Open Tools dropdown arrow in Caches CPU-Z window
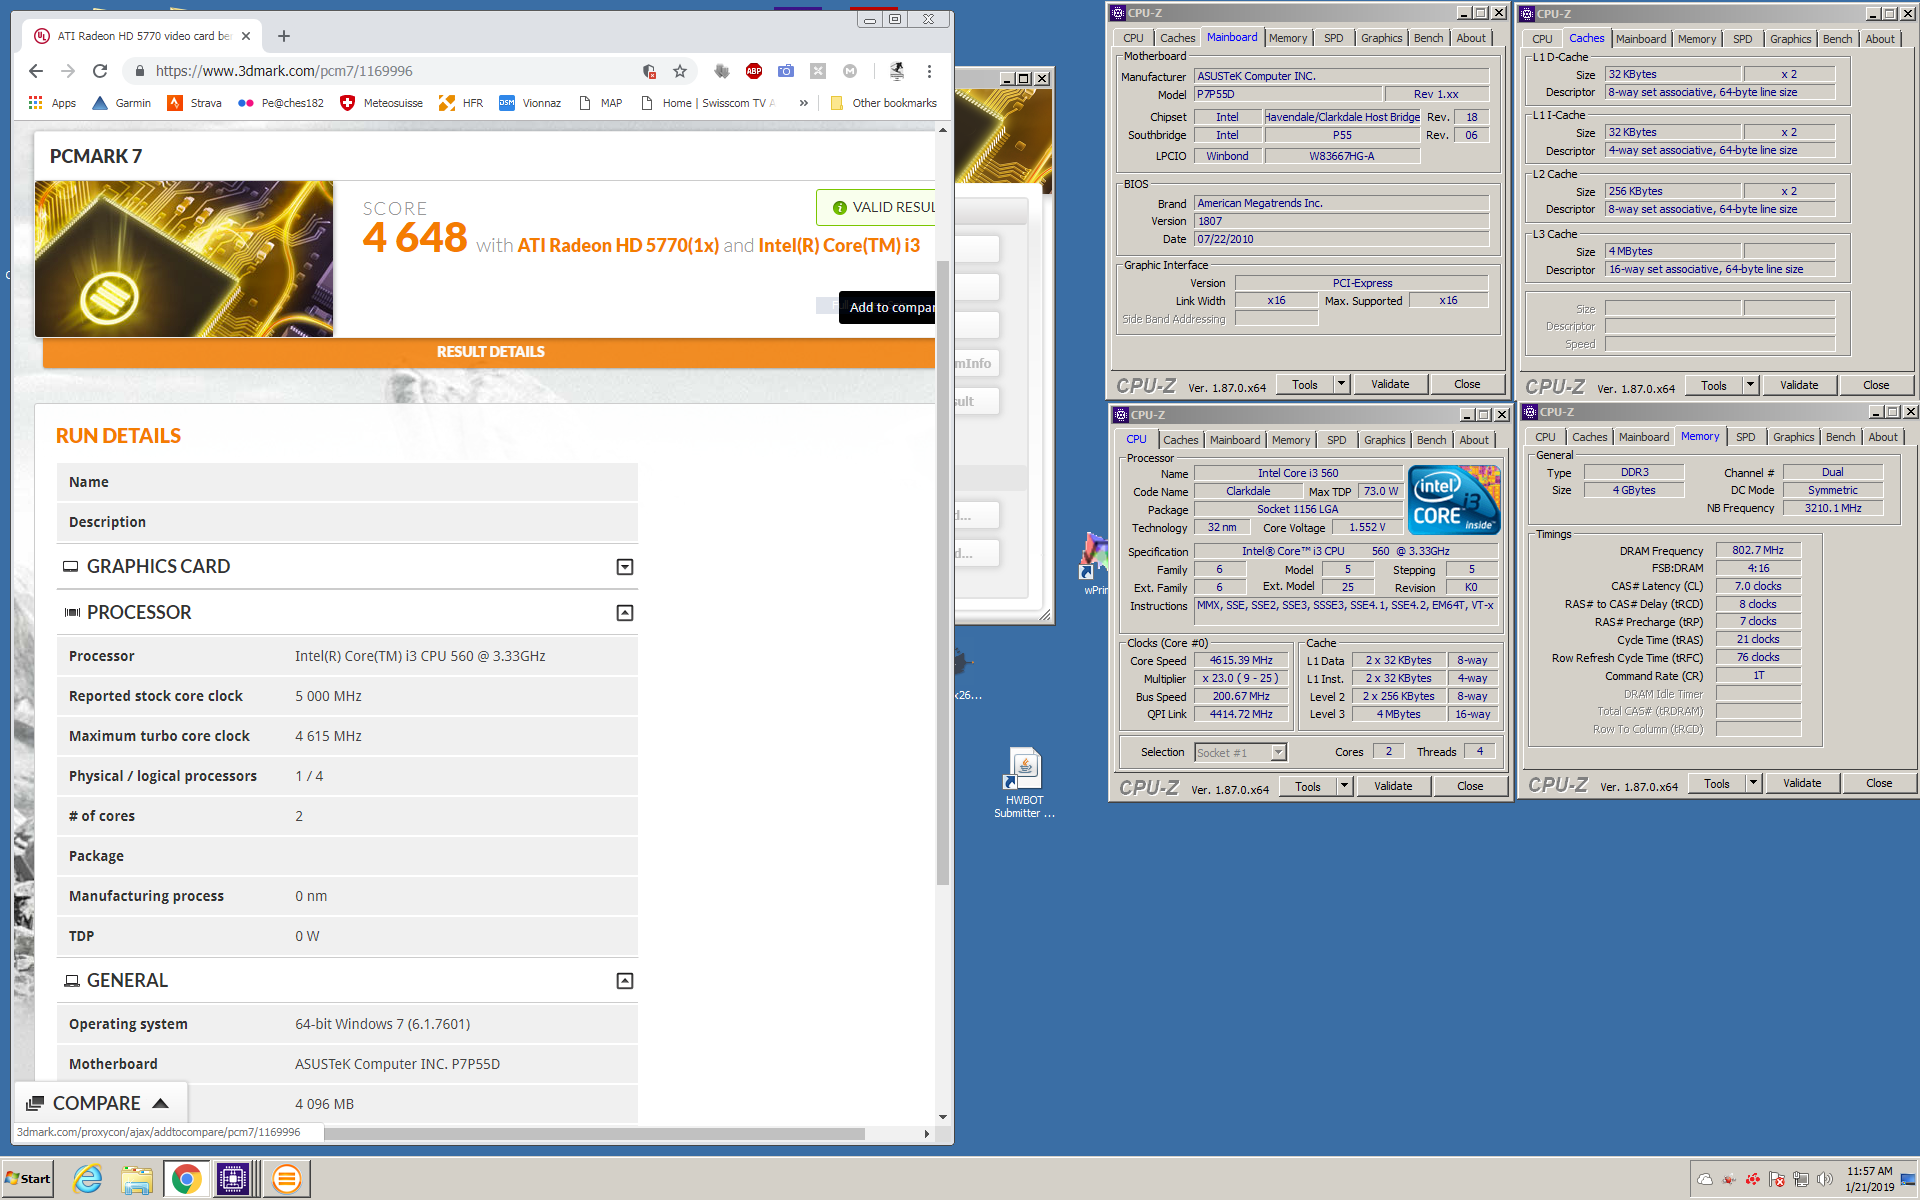The image size is (1920, 1200). pyautogui.click(x=1751, y=385)
